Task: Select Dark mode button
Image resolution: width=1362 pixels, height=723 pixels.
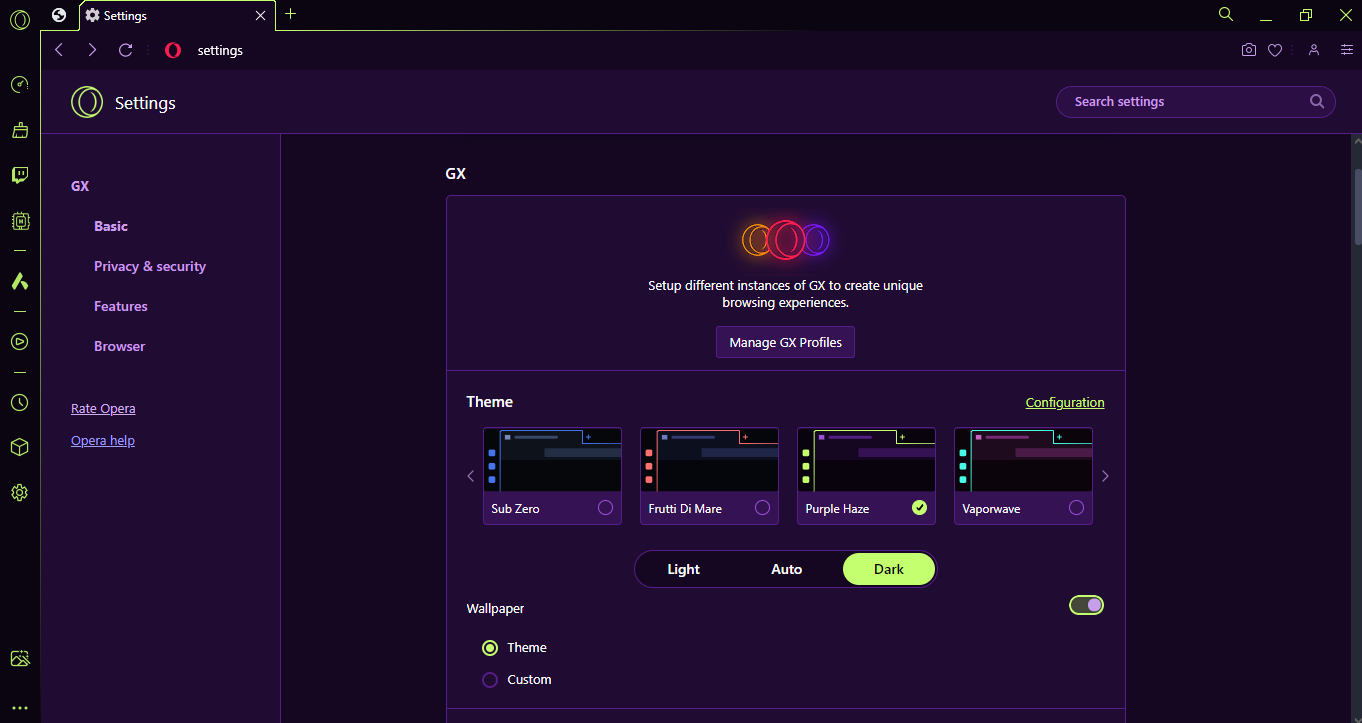Action: tap(889, 569)
